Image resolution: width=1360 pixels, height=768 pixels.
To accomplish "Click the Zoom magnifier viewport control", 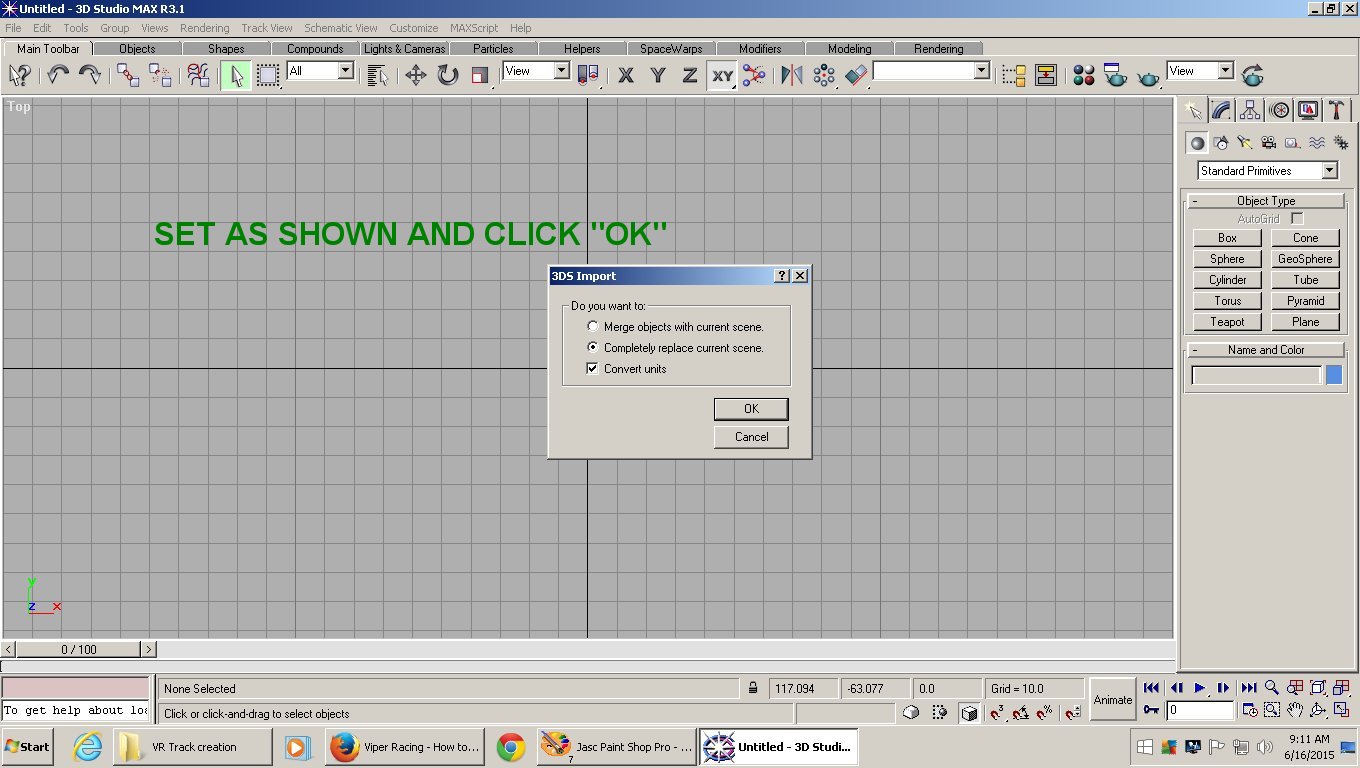I will tap(1272, 688).
